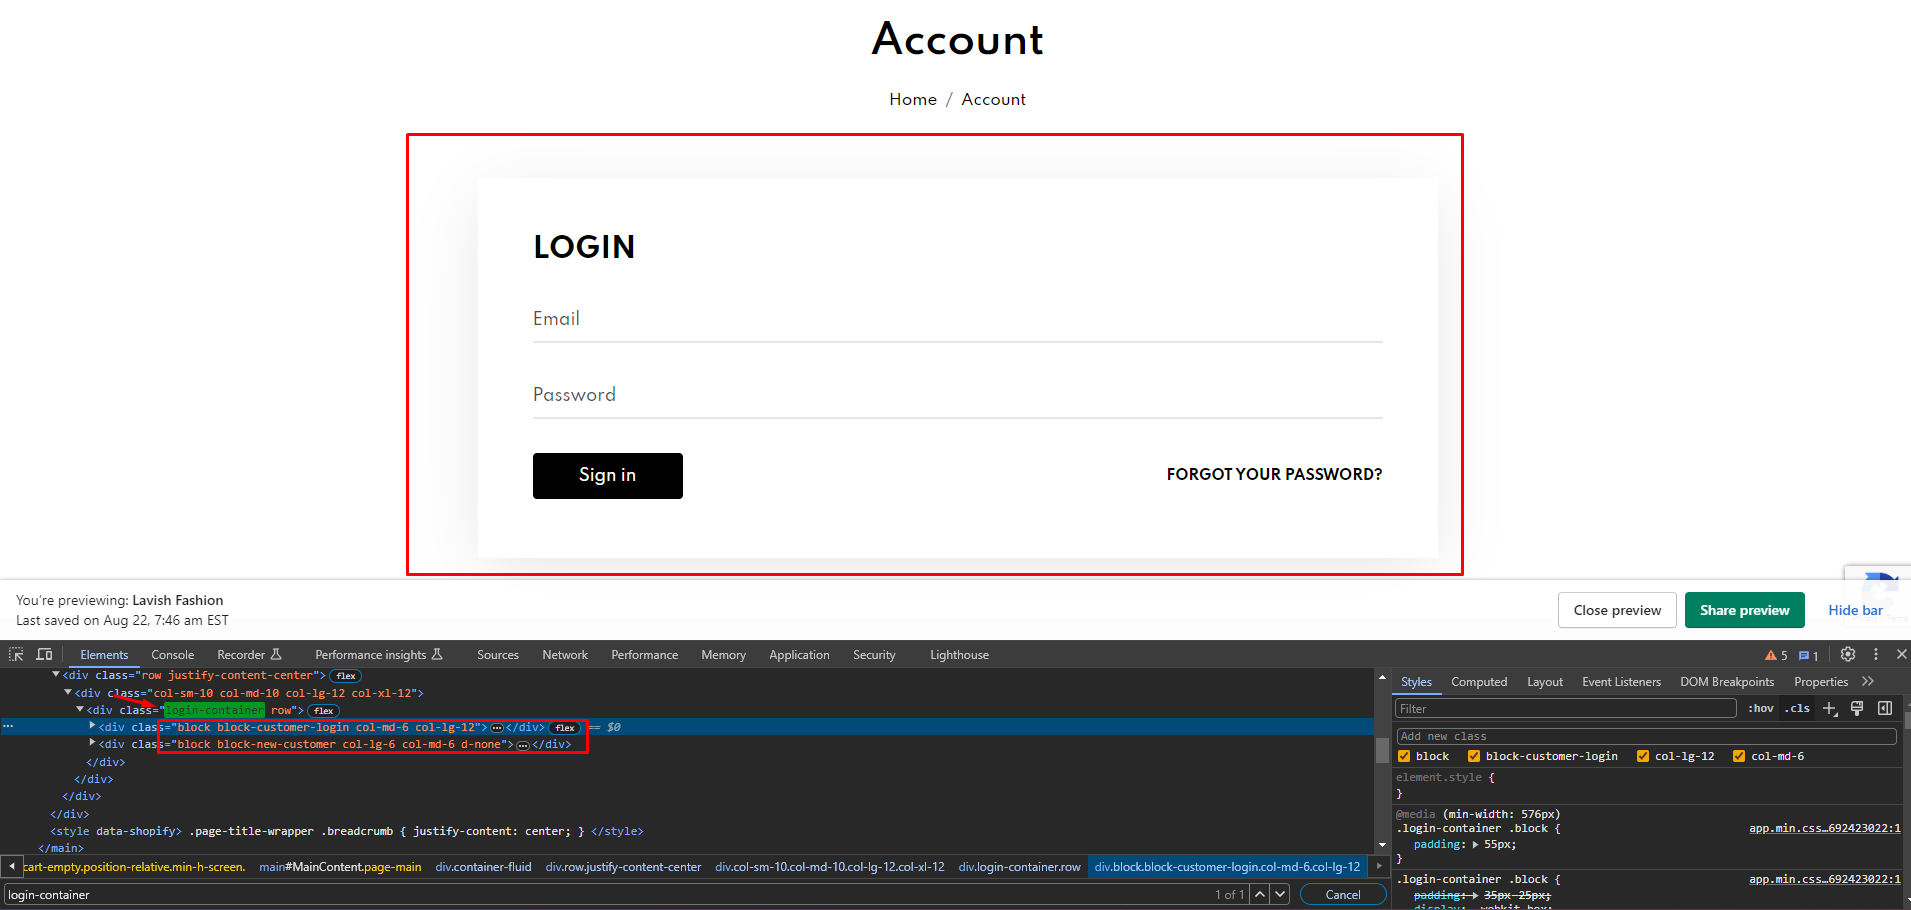Expand the block-new-customer div node
Screen dimensions: 1911x910
92,743
